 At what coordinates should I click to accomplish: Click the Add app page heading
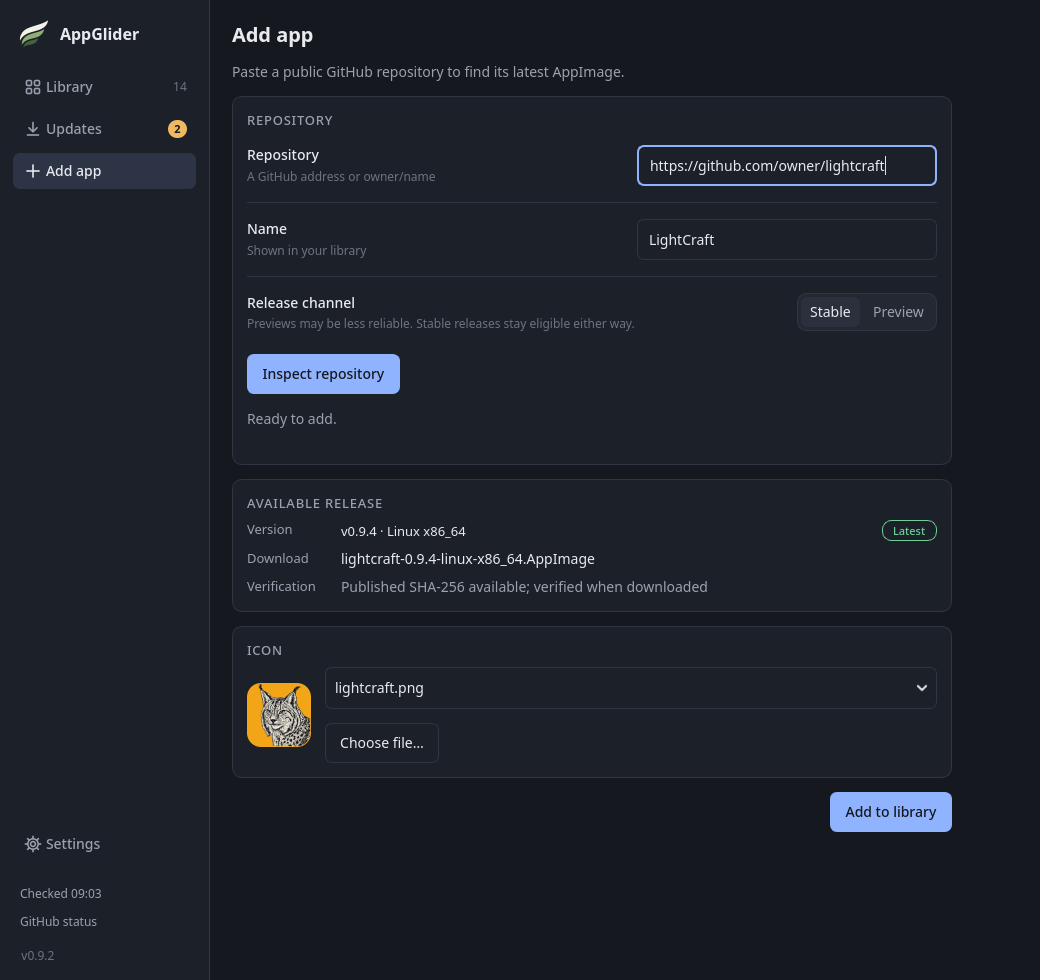point(273,35)
